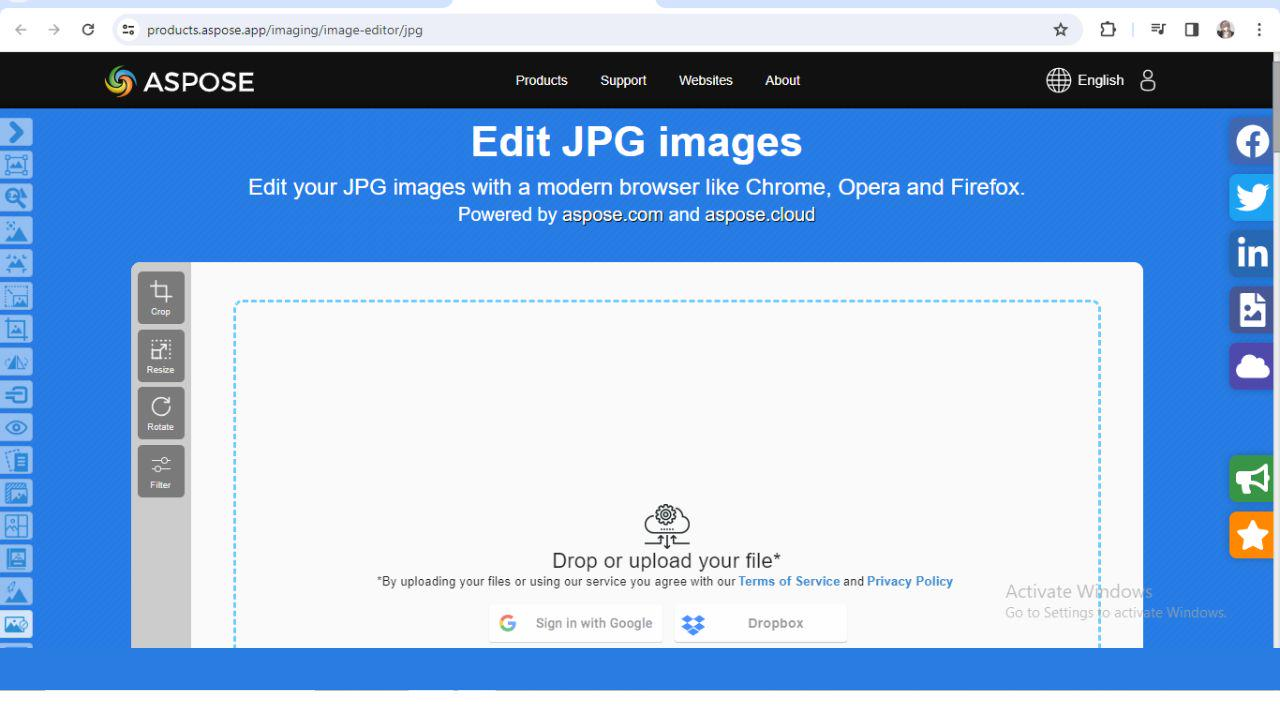Click the arrow-into-box icon in left sidebar
This screenshot has width=1280, height=720.
tap(17, 394)
